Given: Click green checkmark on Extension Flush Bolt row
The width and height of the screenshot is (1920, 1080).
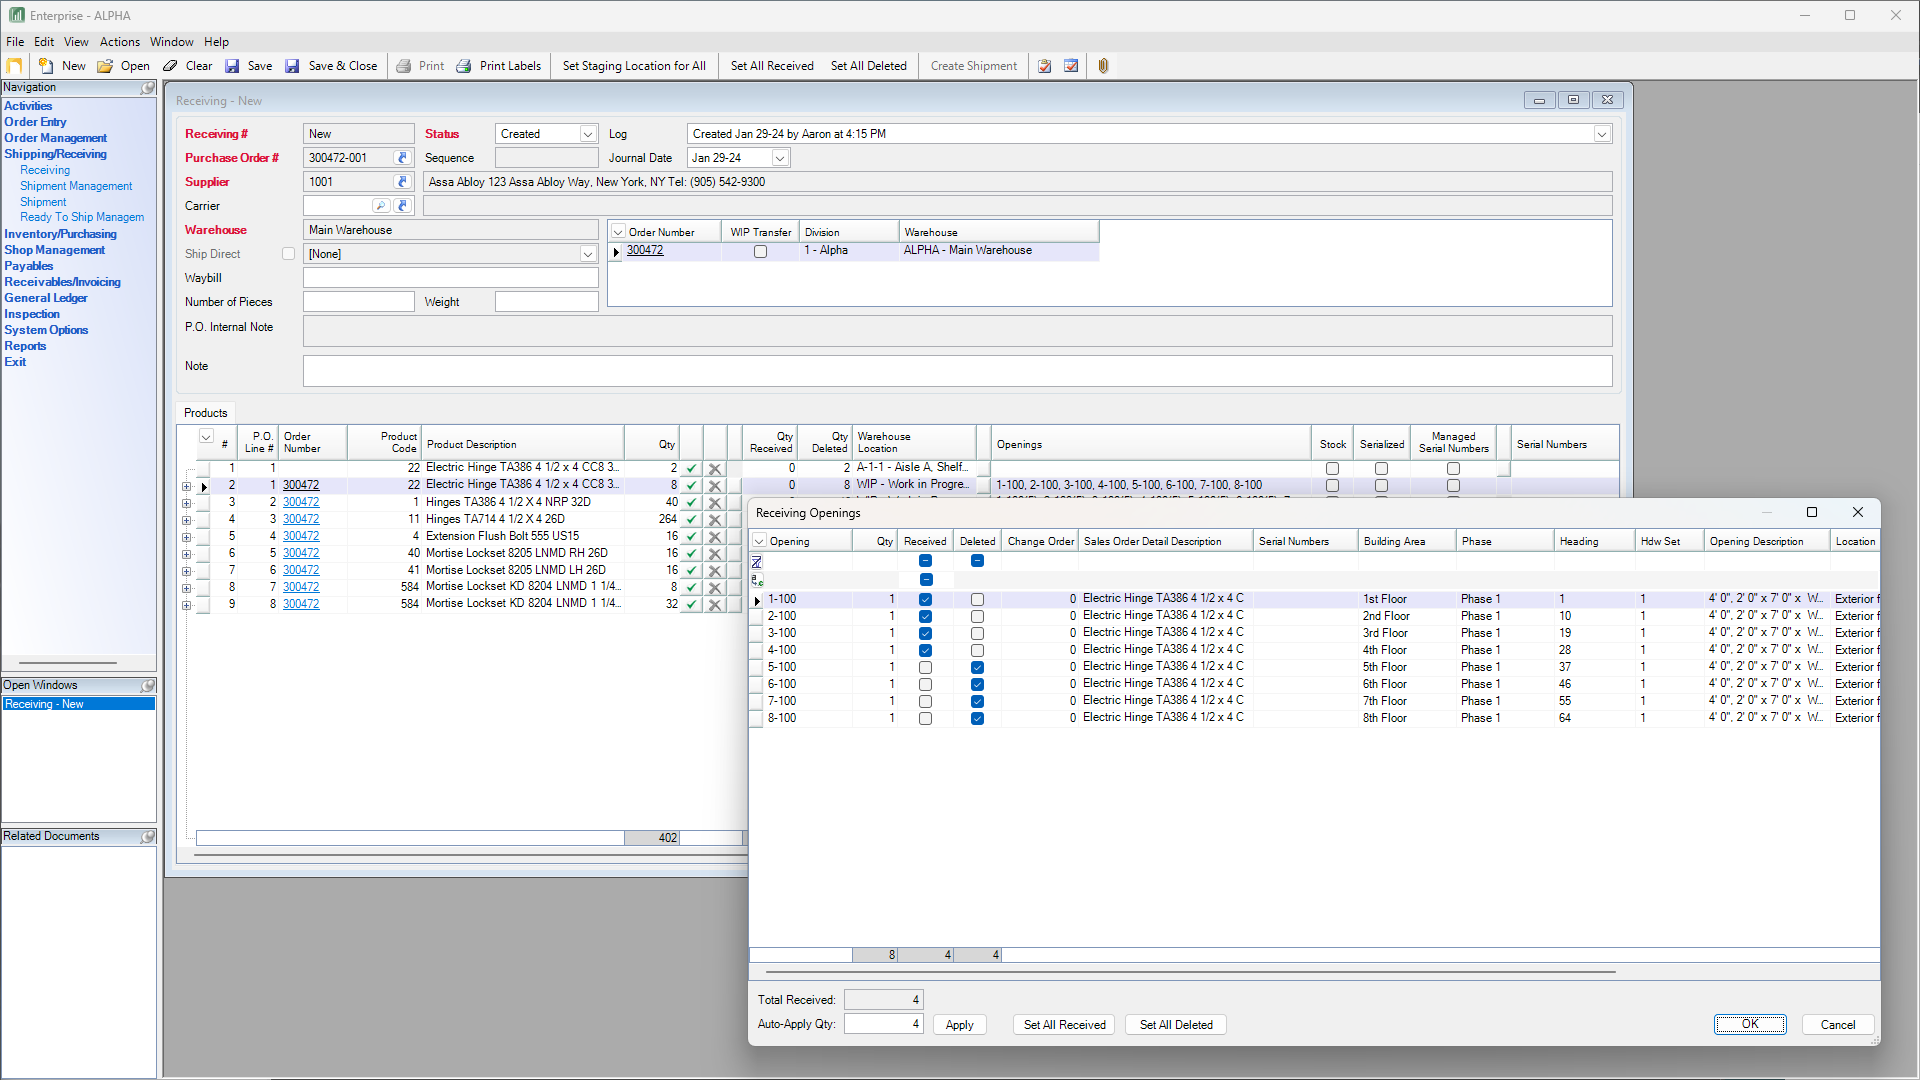Looking at the screenshot, I should point(691,537).
